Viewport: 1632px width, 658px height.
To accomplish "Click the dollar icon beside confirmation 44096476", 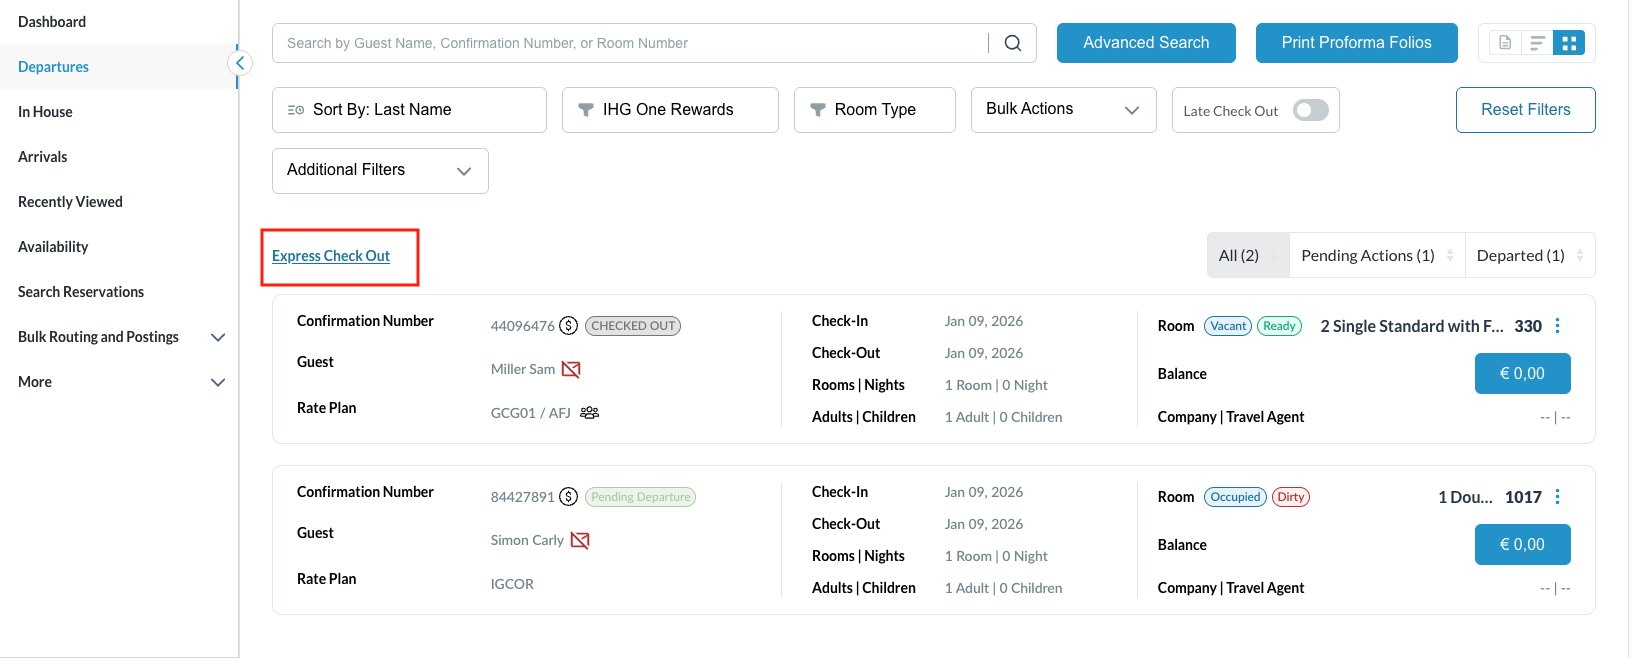I will (x=568, y=326).
